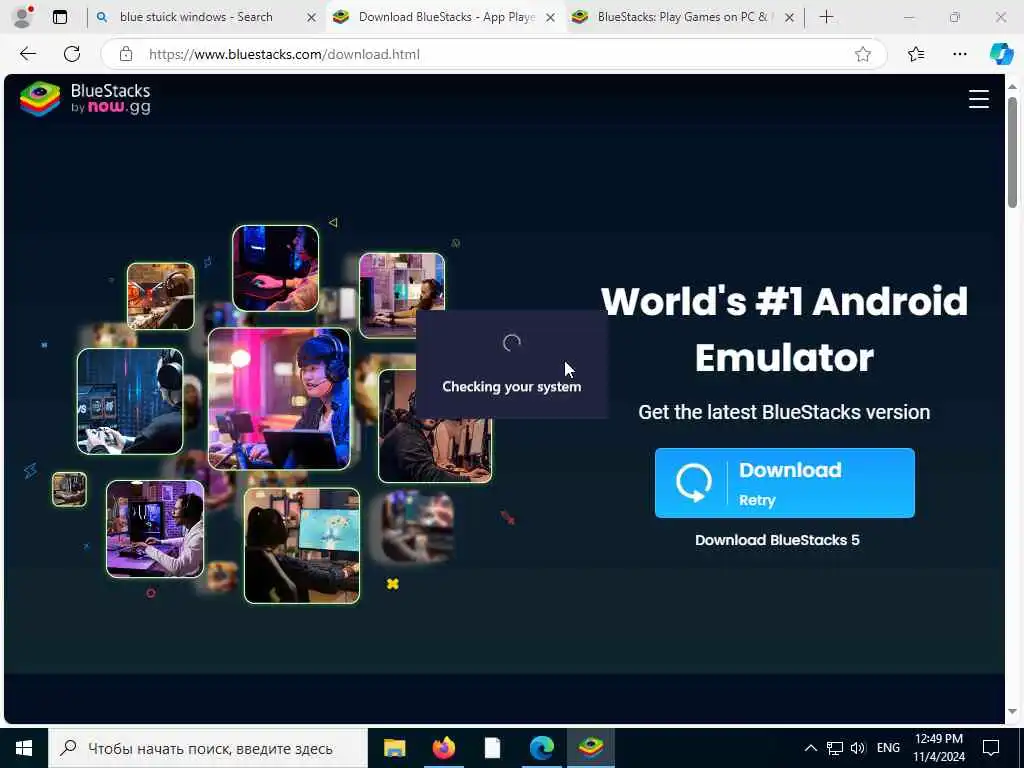Click the page scrollbar thumb
This screenshot has width=1024, height=768.
point(1012,152)
